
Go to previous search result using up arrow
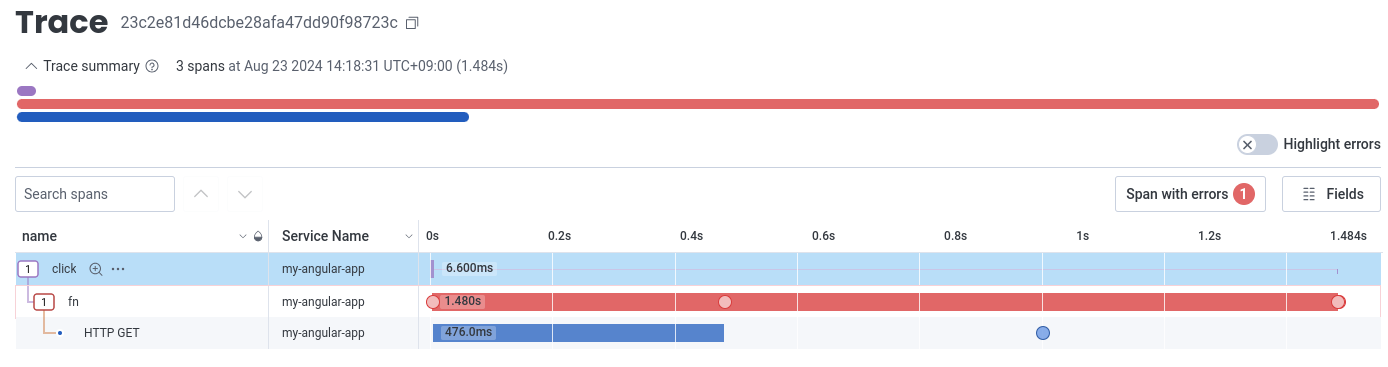coord(200,194)
